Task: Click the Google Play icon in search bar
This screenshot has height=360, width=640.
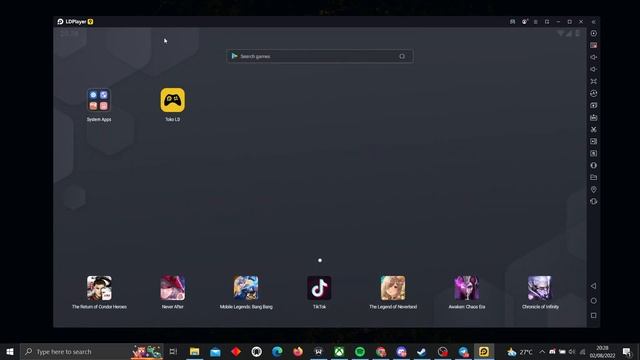Action: 234,56
